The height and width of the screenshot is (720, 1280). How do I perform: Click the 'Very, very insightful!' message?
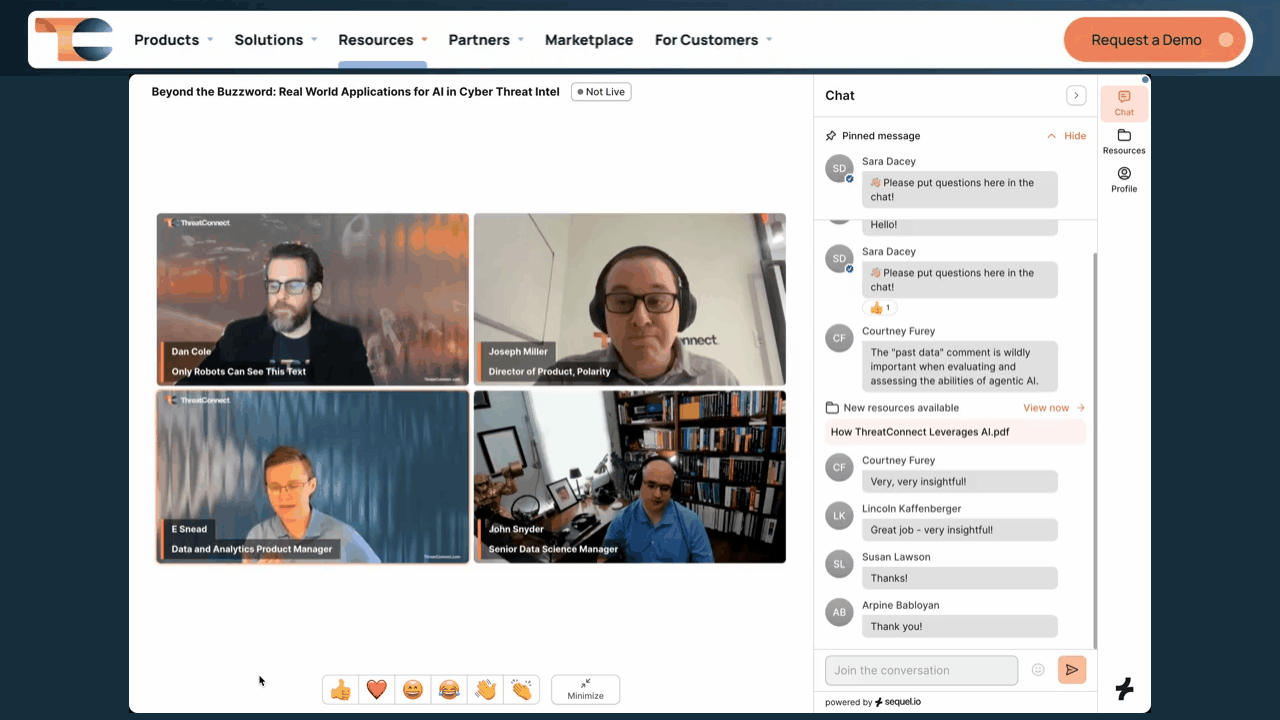(x=960, y=482)
